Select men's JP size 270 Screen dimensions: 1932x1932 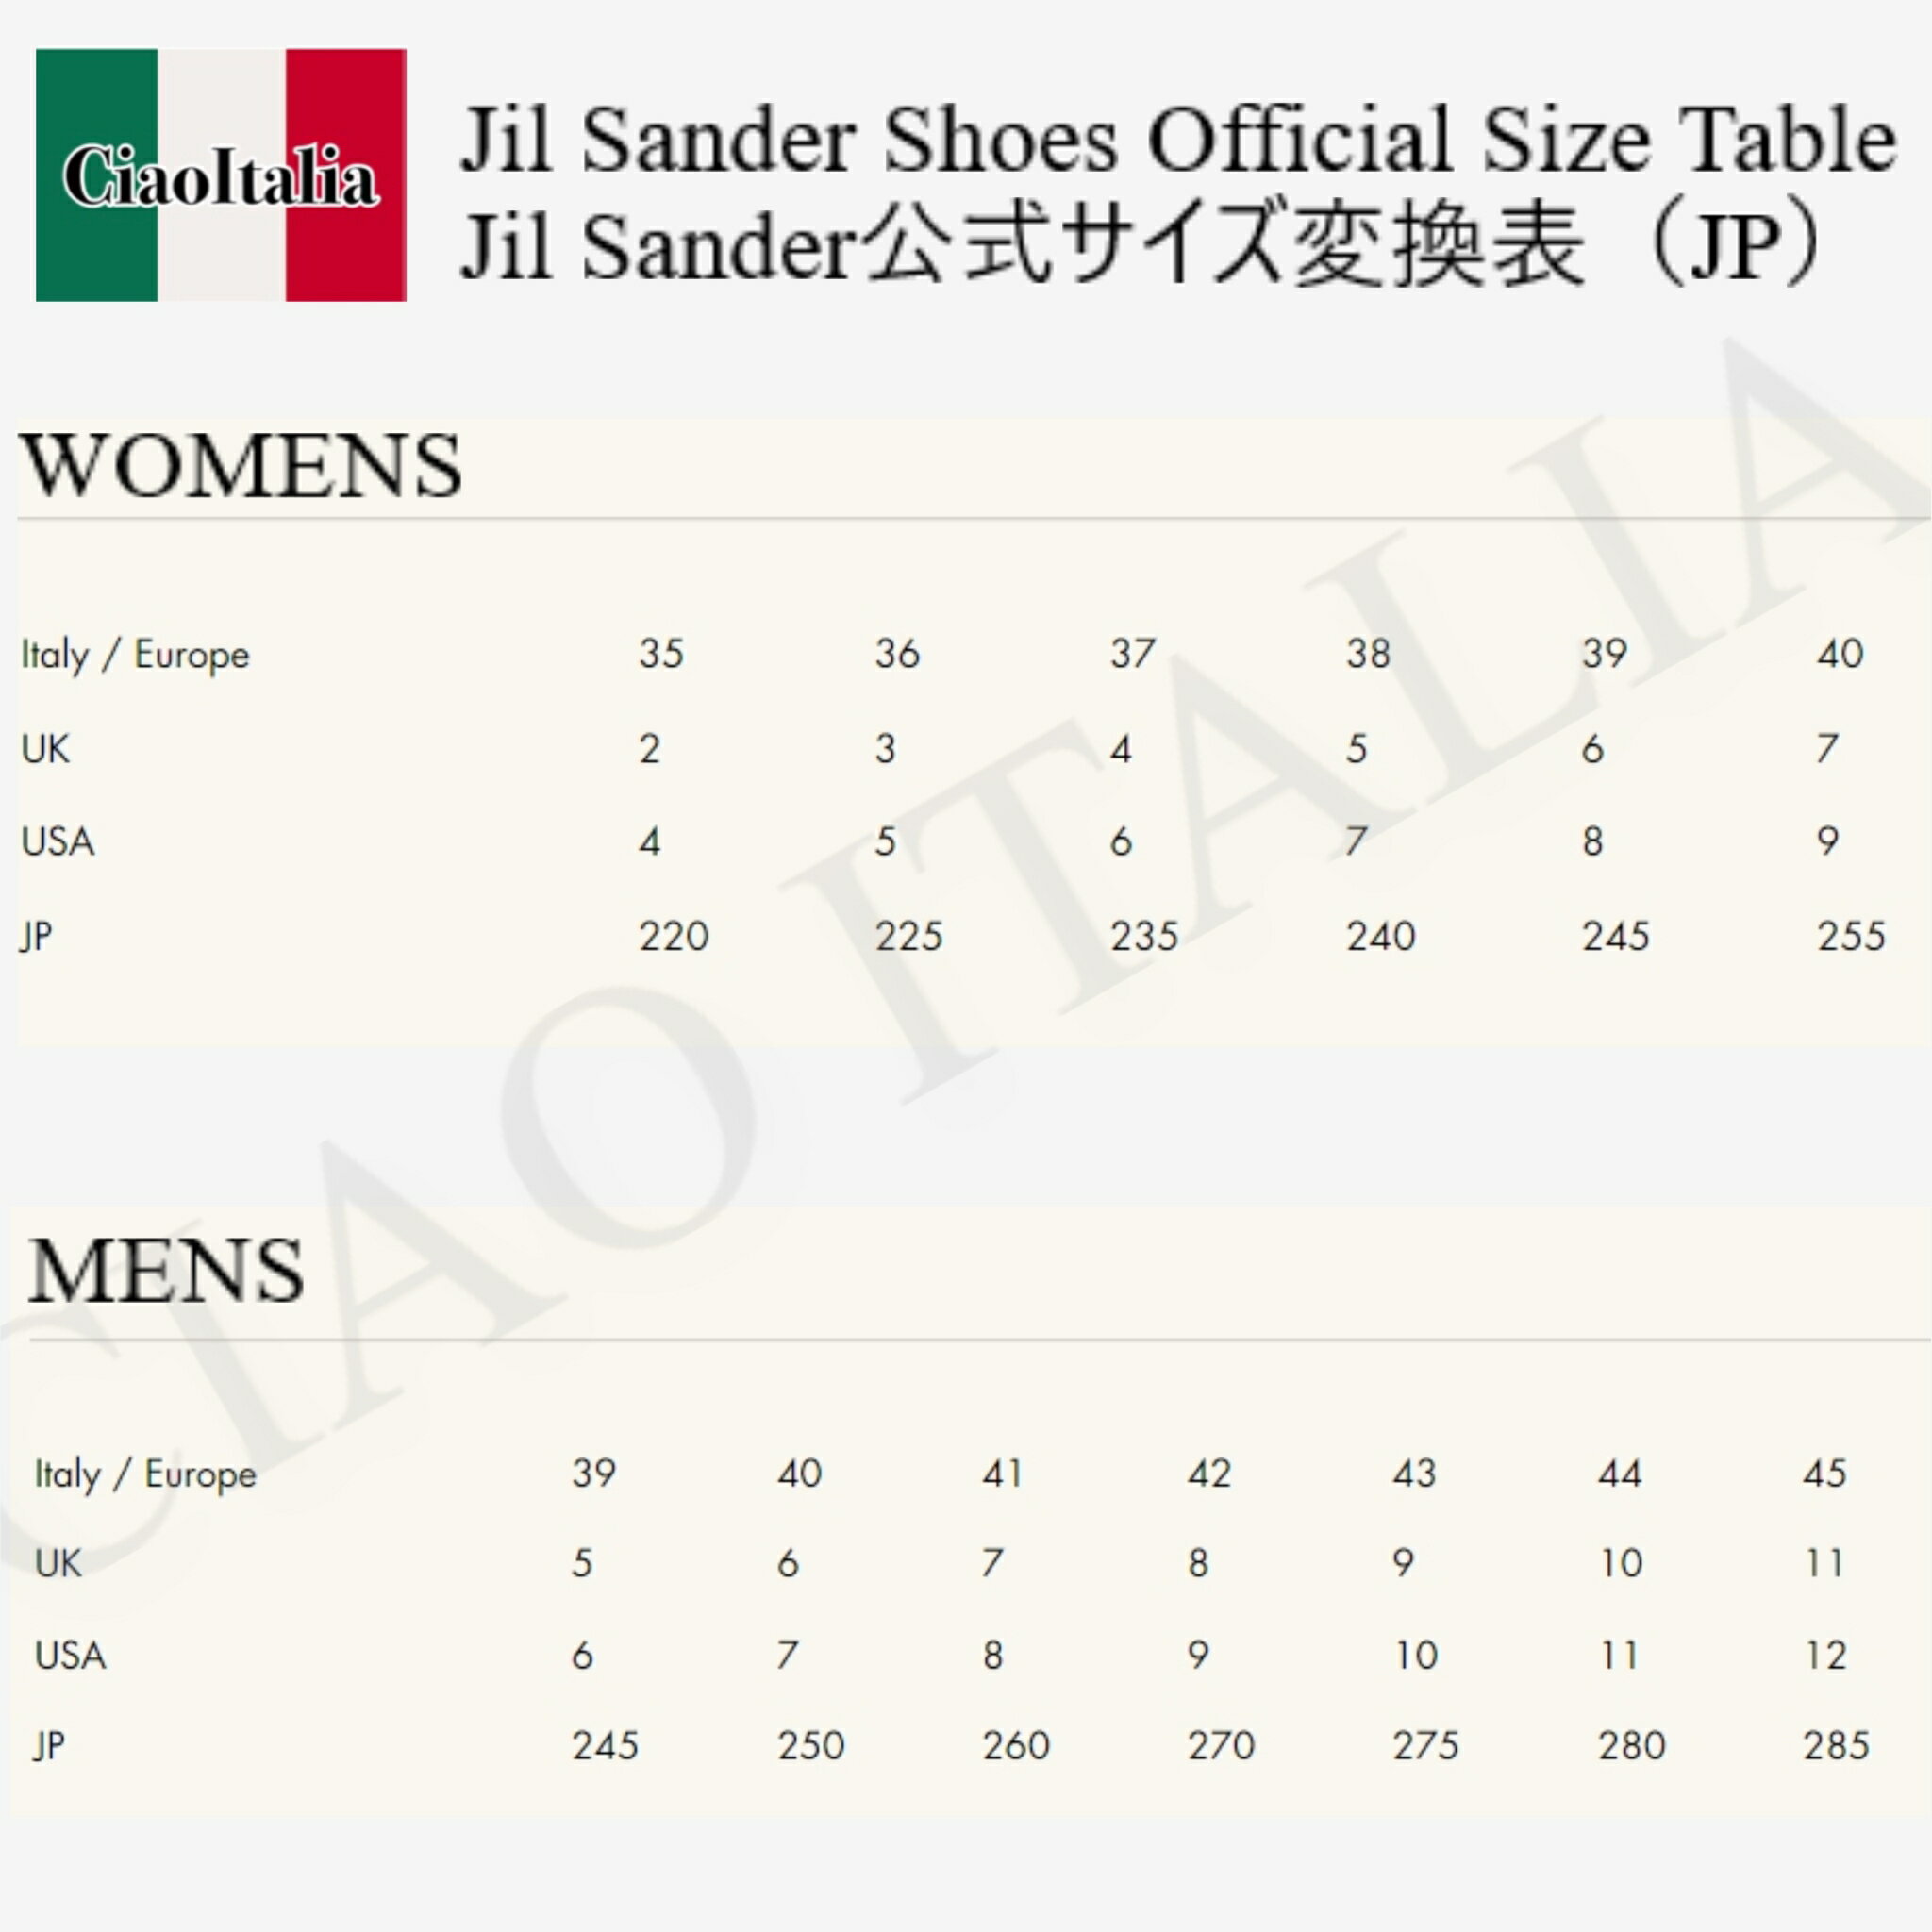coord(1221,1746)
